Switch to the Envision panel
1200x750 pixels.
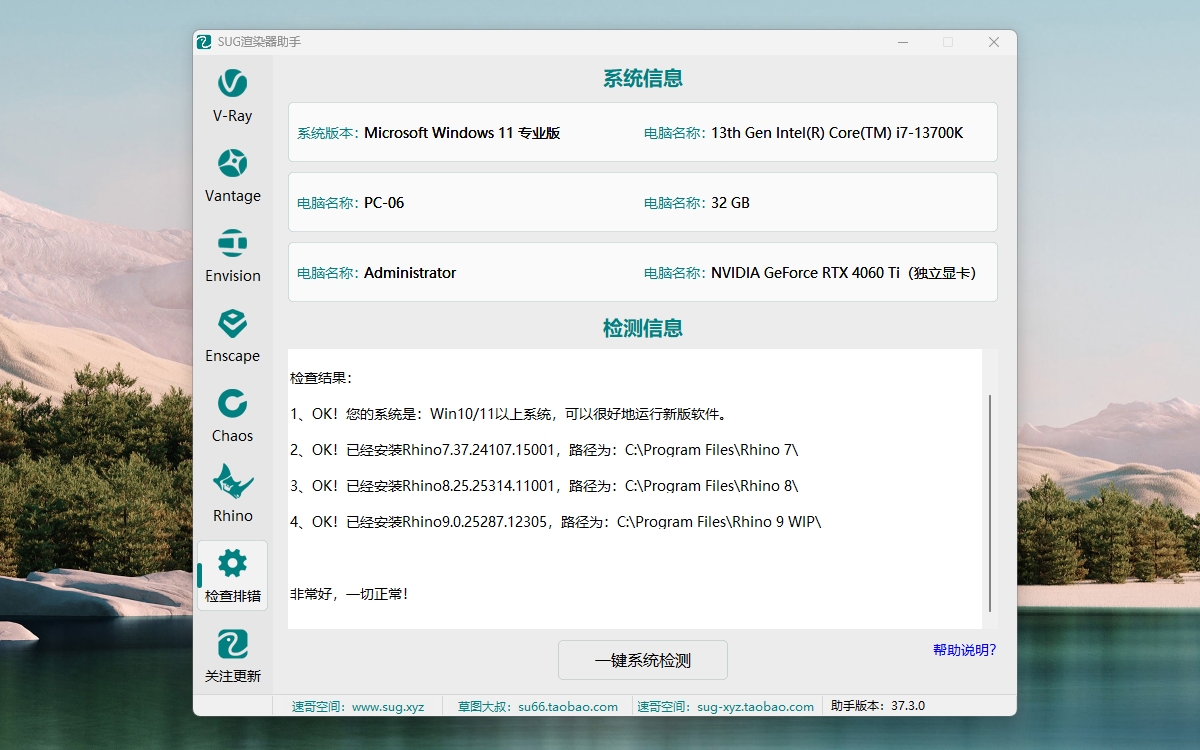click(232, 256)
